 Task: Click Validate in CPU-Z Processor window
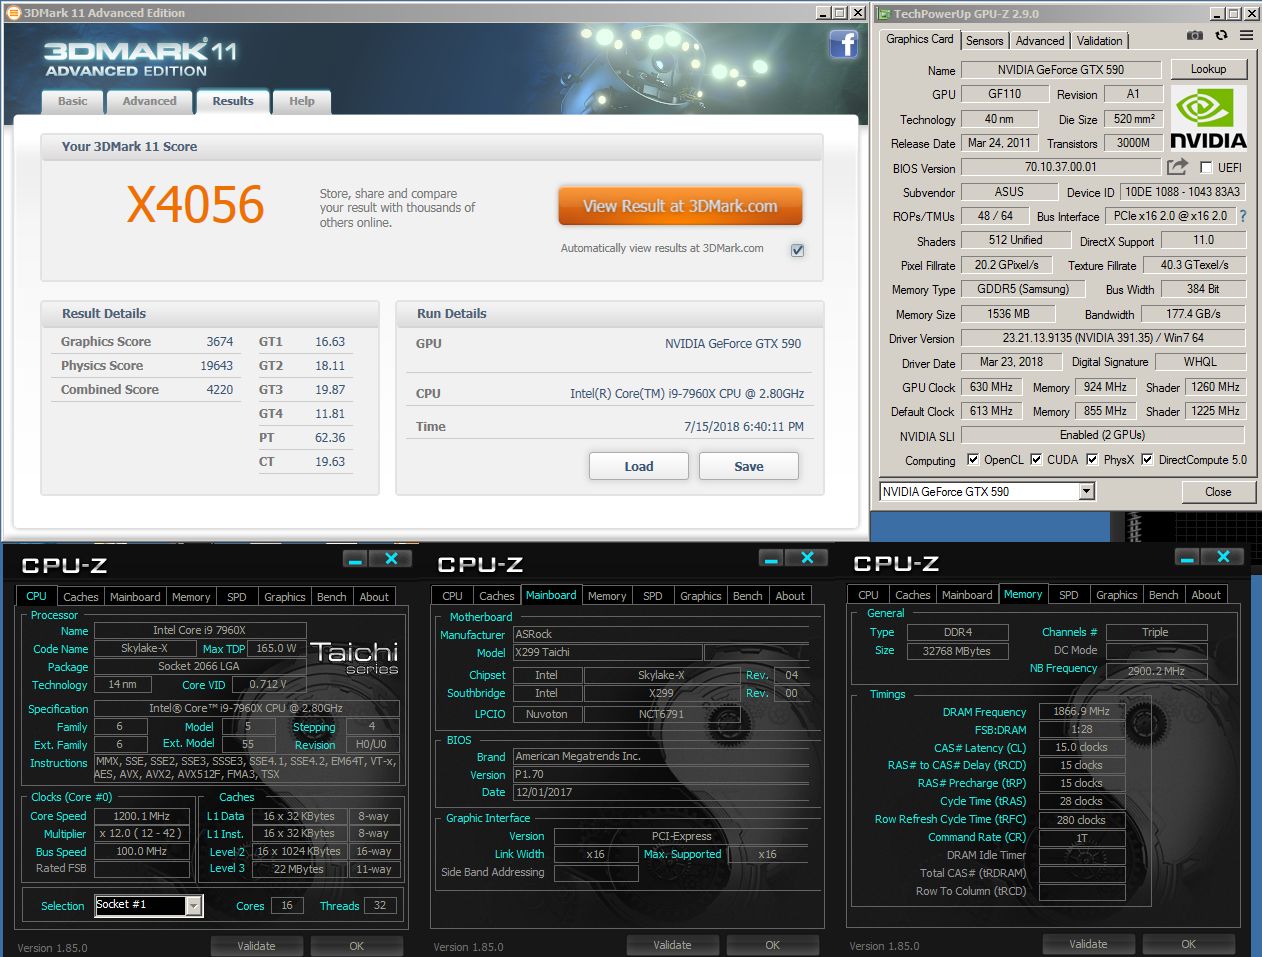(x=256, y=945)
